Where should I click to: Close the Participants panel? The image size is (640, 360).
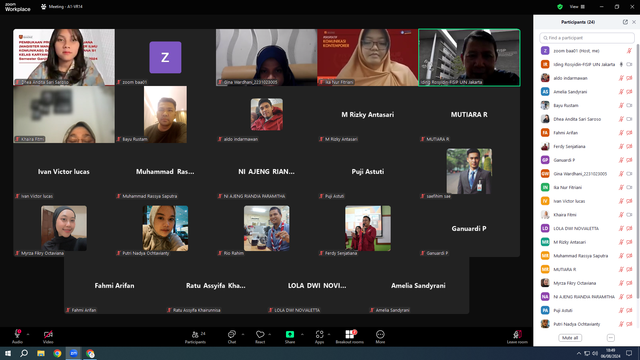click(x=633, y=22)
